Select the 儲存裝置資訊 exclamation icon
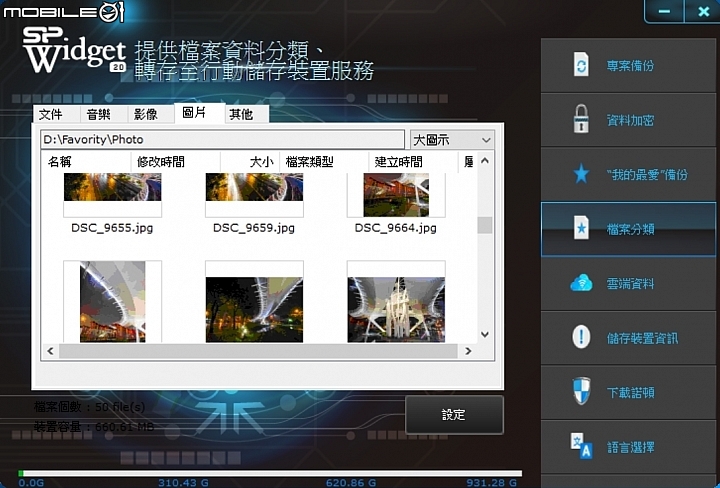The width and height of the screenshot is (720, 488). click(x=581, y=337)
